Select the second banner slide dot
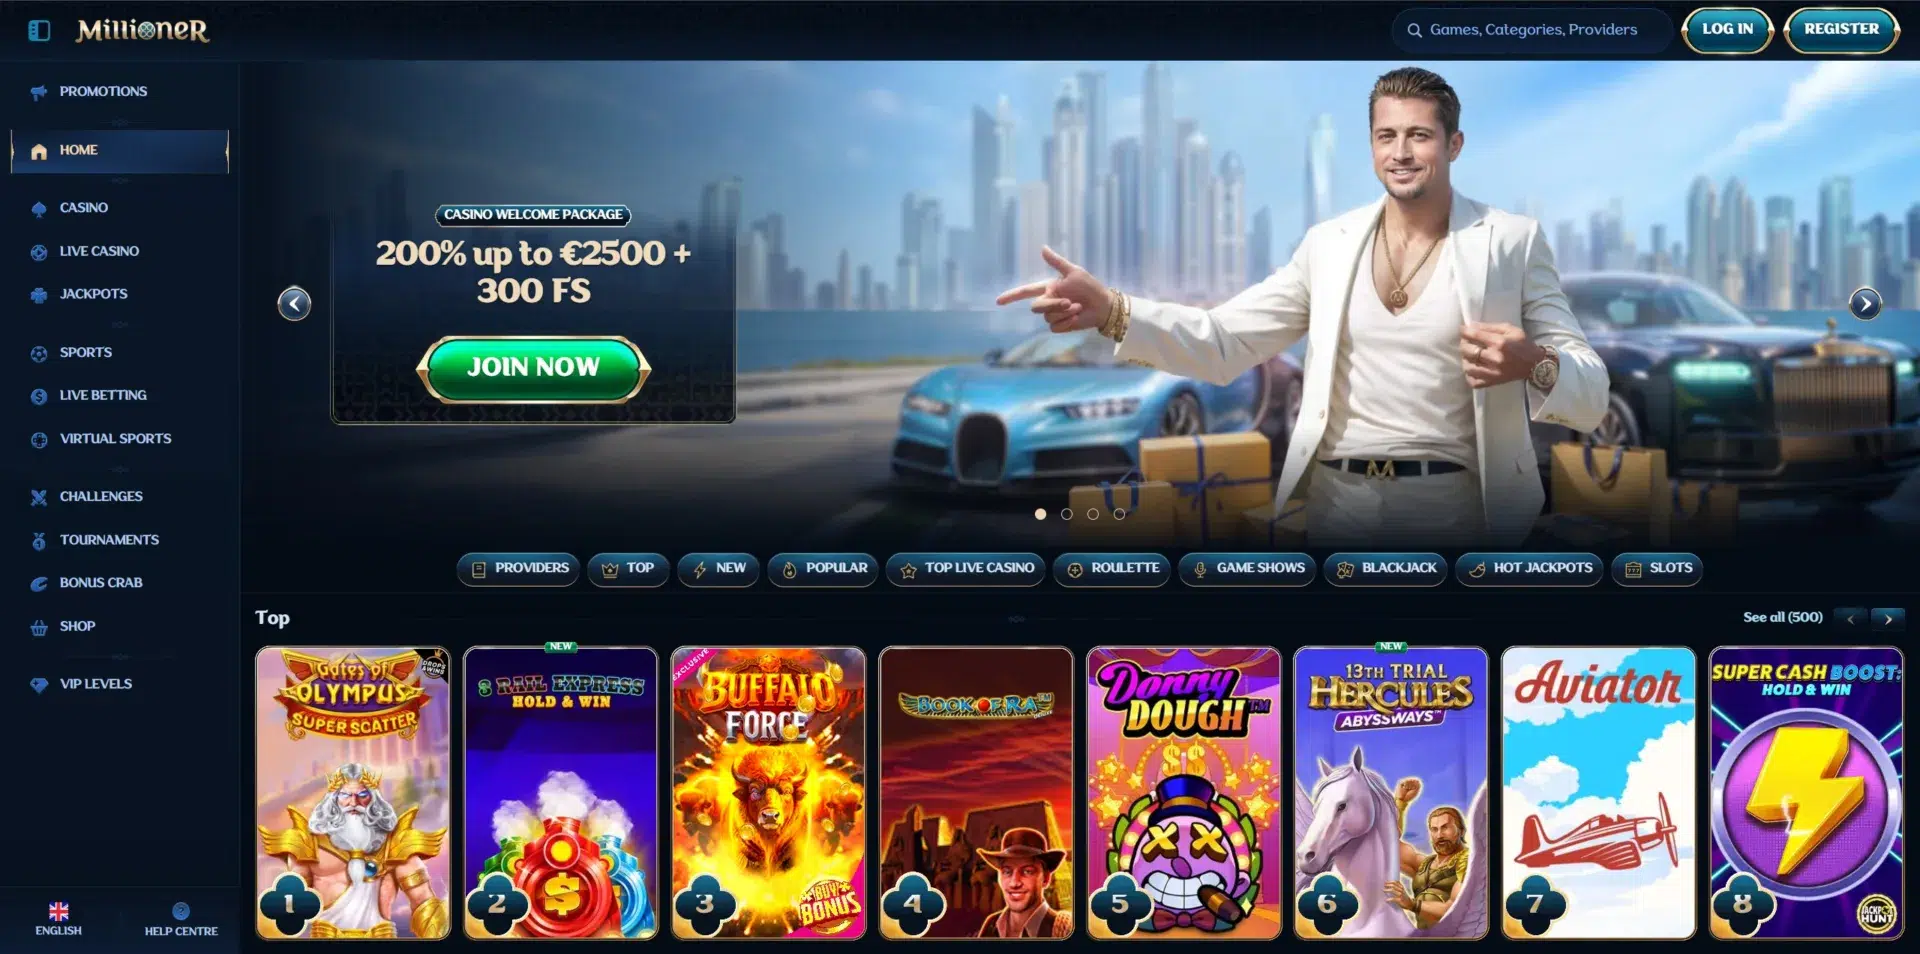This screenshot has width=1920, height=954. coord(1067,514)
